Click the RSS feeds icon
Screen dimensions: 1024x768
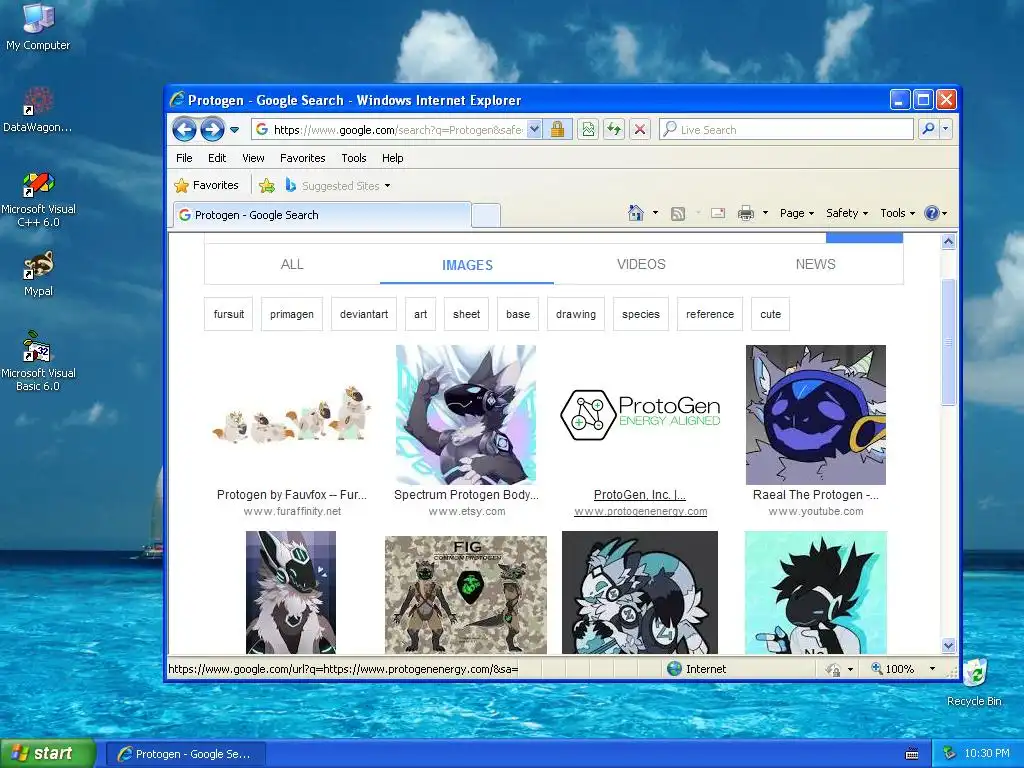[x=678, y=214]
